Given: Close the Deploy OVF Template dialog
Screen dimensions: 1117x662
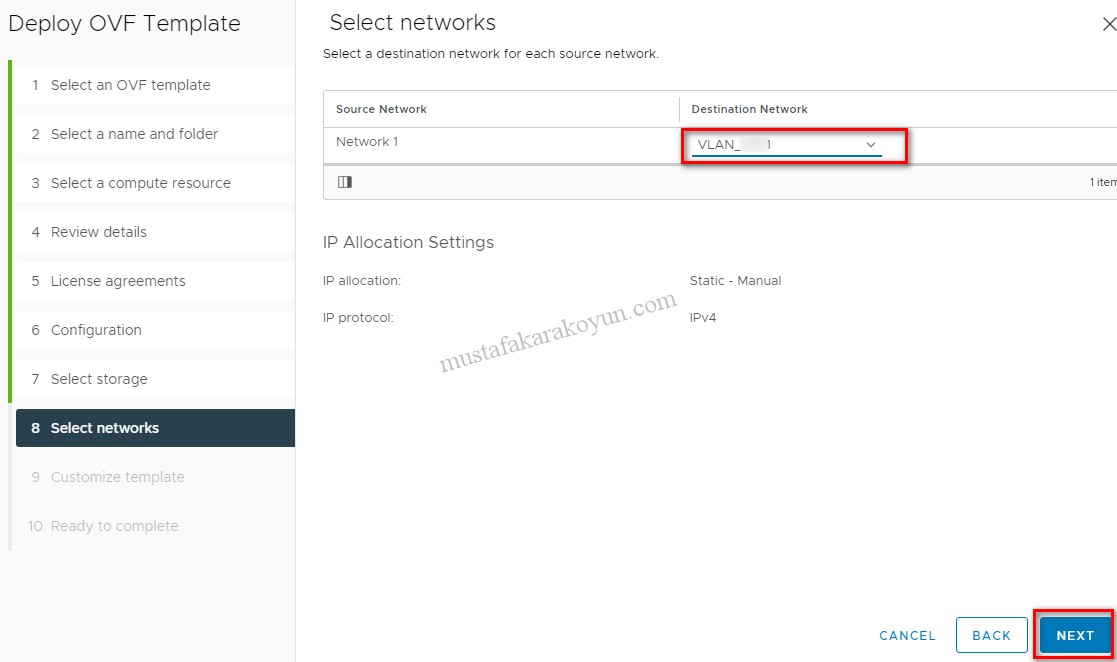Looking at the screenshot, I should (1108, 25).
